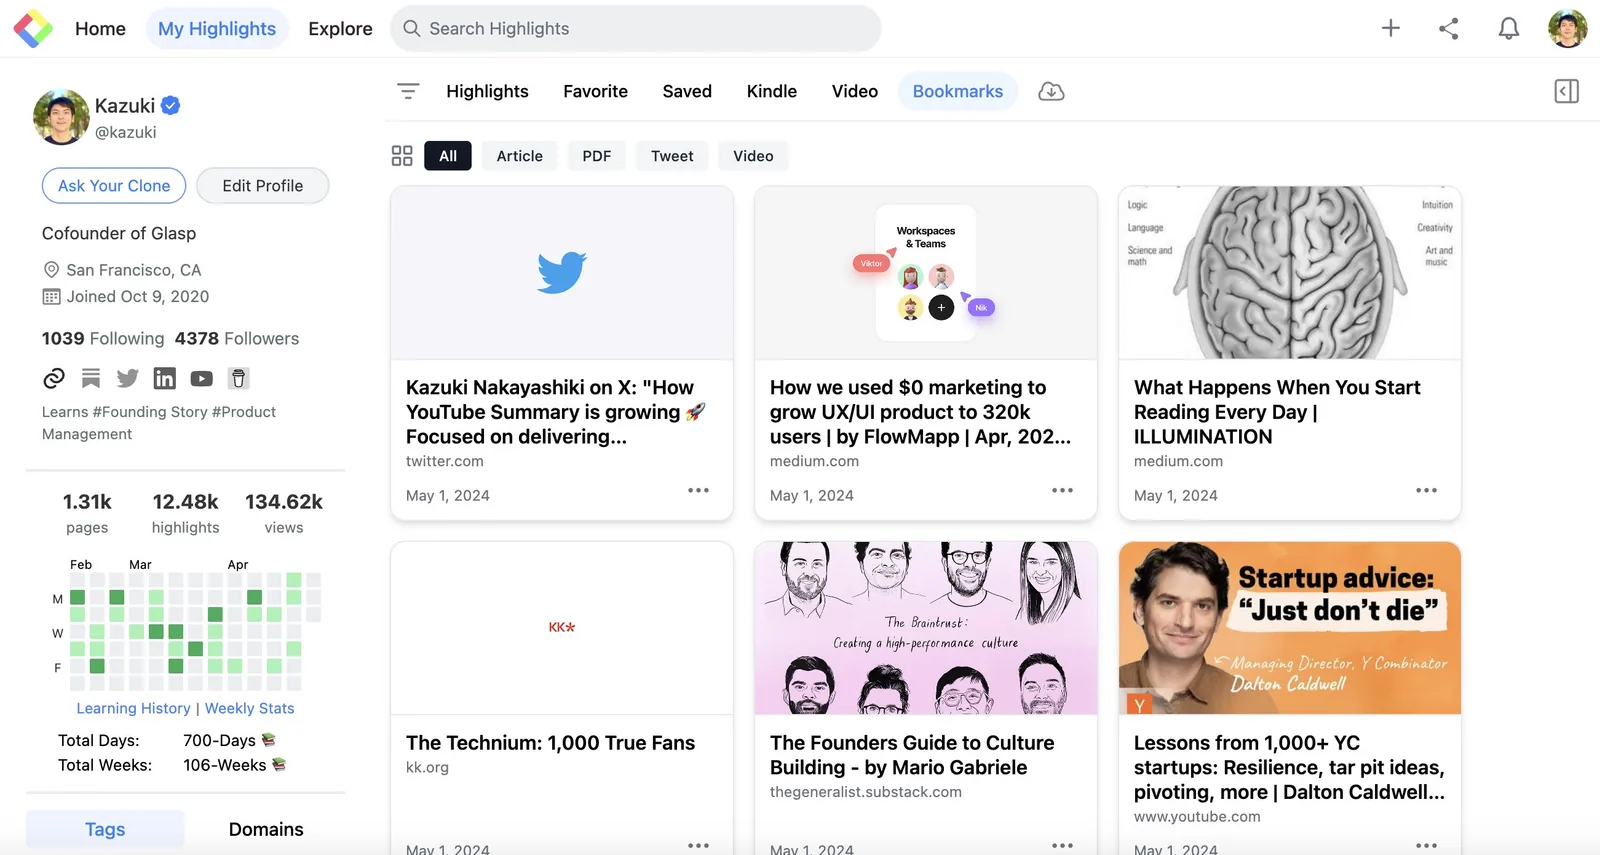The width and height of the screenshot is (1600, 855).
Task: View the 4378 Followers list
Action: [x=237, y=338]
